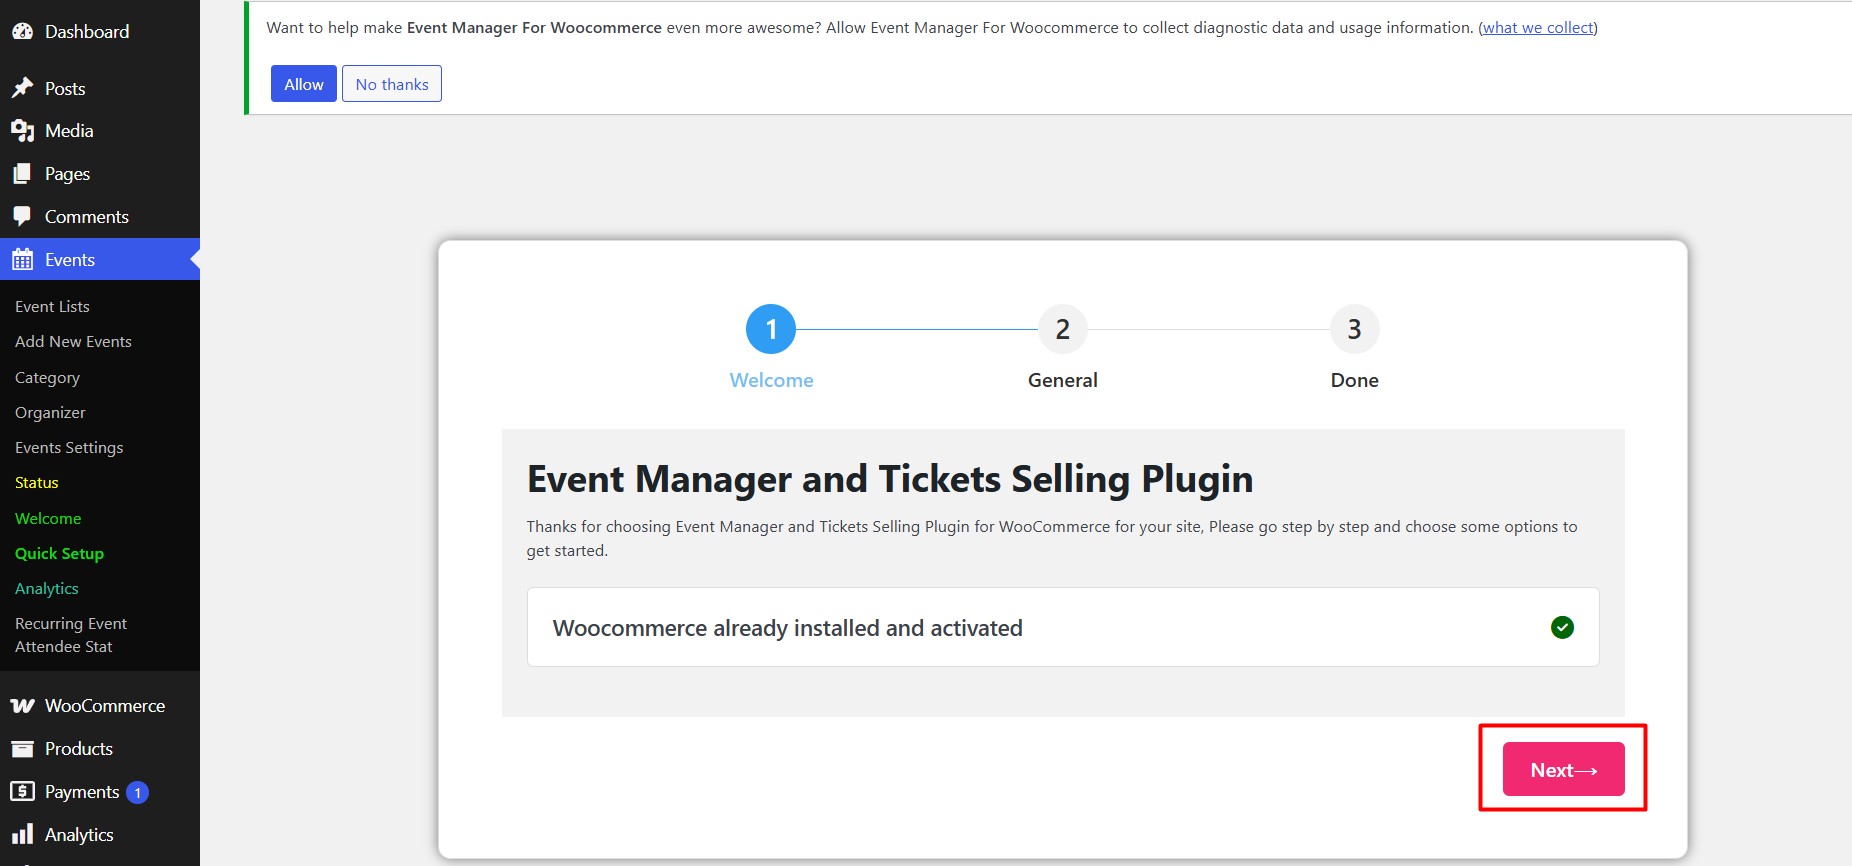Click Woocommerce already installed and activated text
This screenshot has width=1852, height=866.
pyautogui.click(x=788, y=628)
